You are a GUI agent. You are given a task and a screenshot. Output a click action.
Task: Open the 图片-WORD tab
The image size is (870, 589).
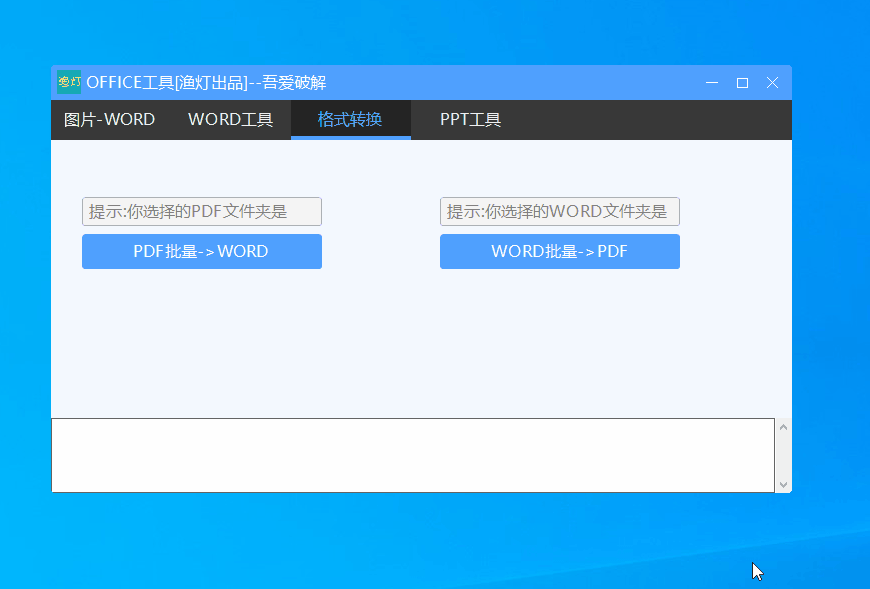109,120
